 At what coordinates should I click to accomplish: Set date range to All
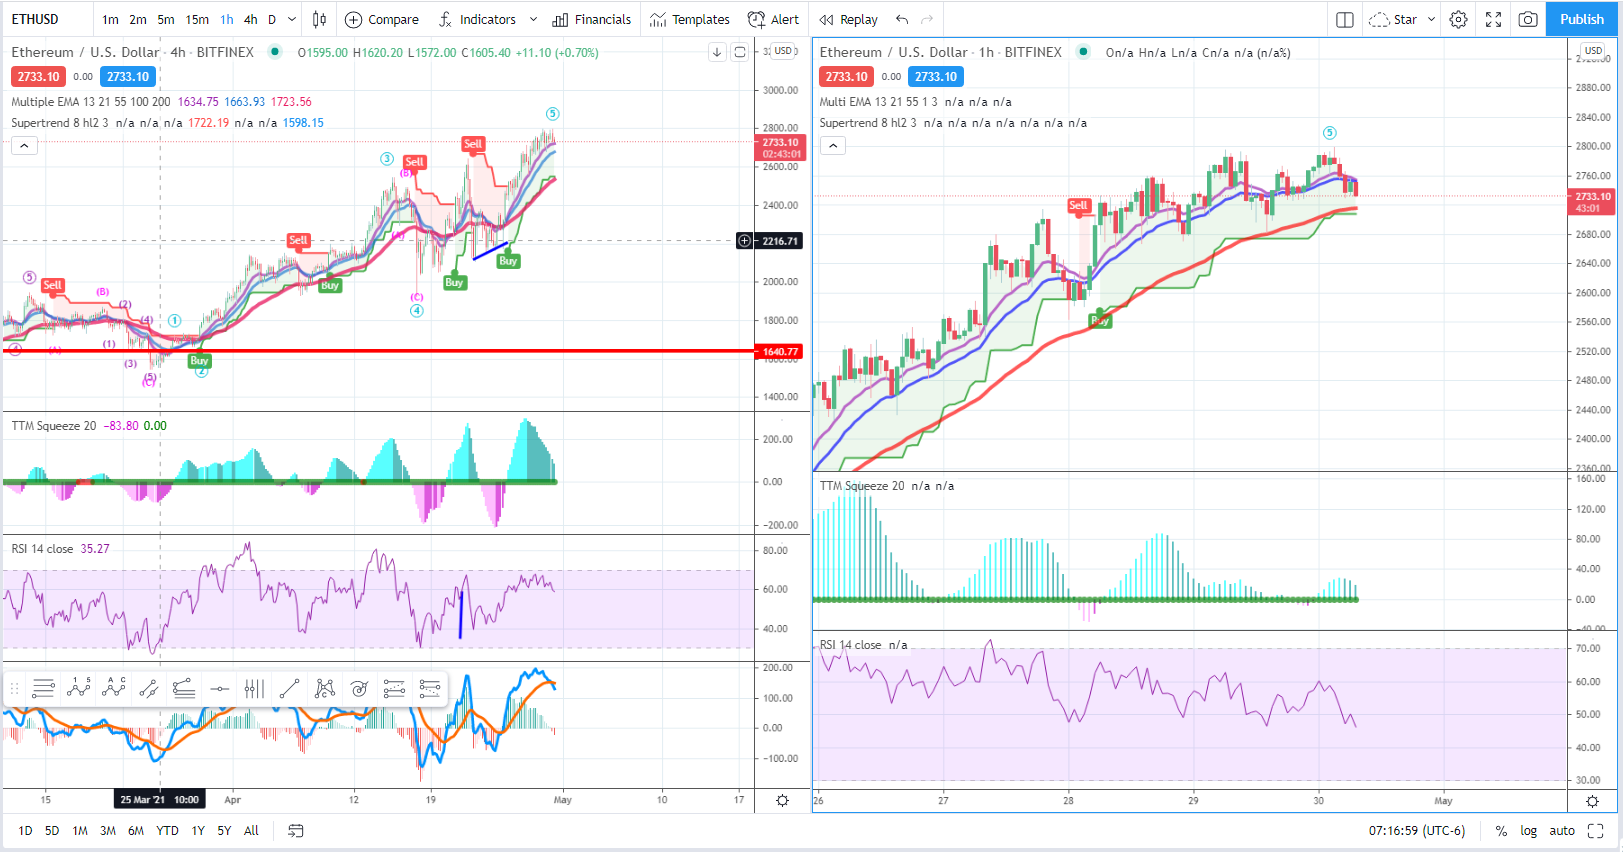[251, 830]
